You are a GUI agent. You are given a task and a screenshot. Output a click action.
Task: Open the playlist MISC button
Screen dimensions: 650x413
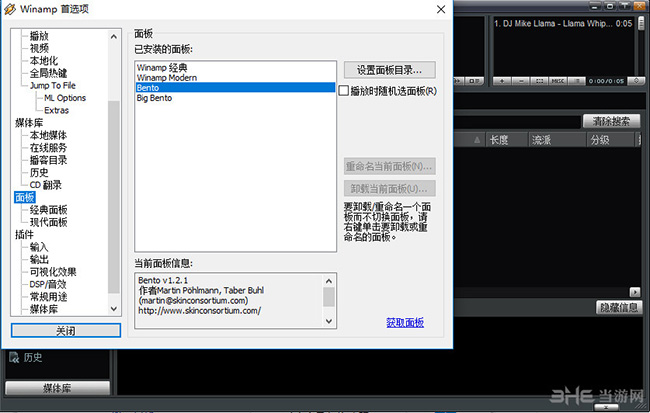pyautogui.click(x=558, y=81)
